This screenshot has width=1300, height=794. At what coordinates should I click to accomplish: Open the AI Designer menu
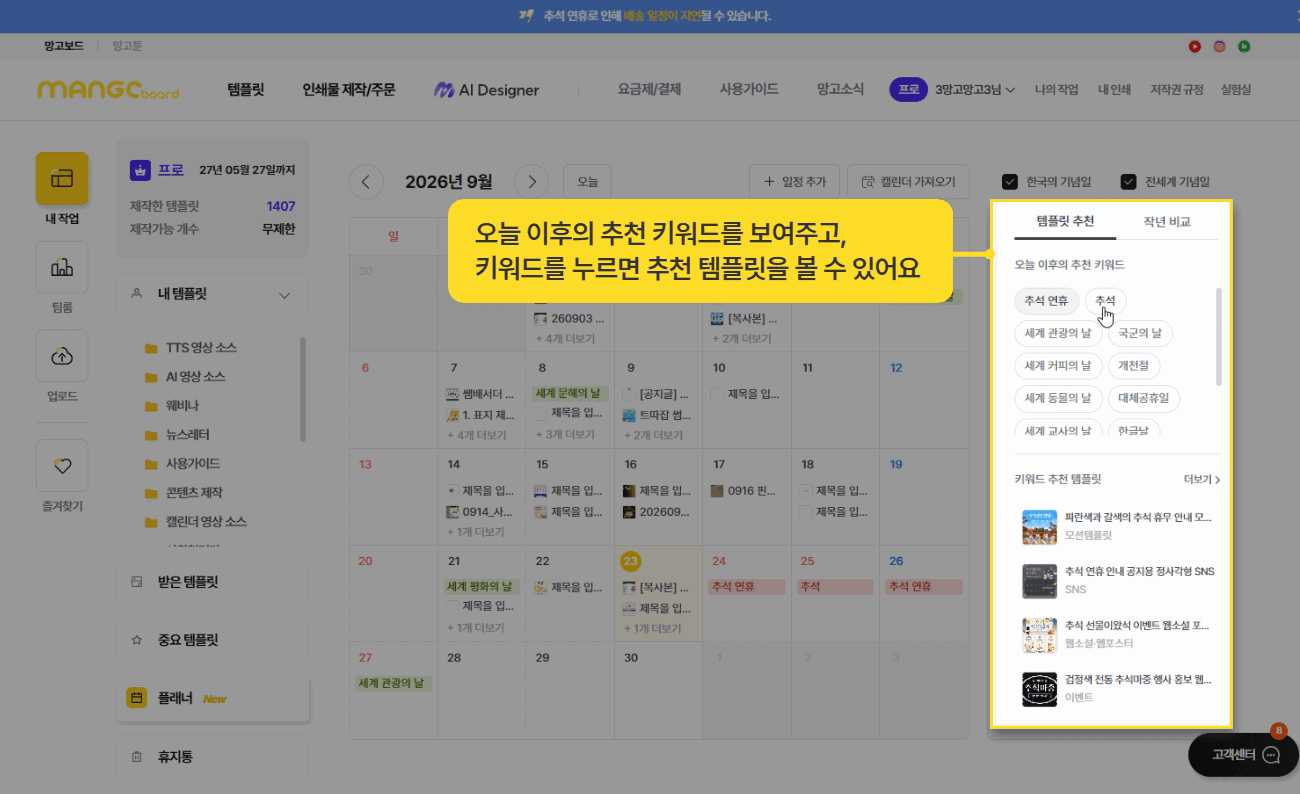click(486, 90)
